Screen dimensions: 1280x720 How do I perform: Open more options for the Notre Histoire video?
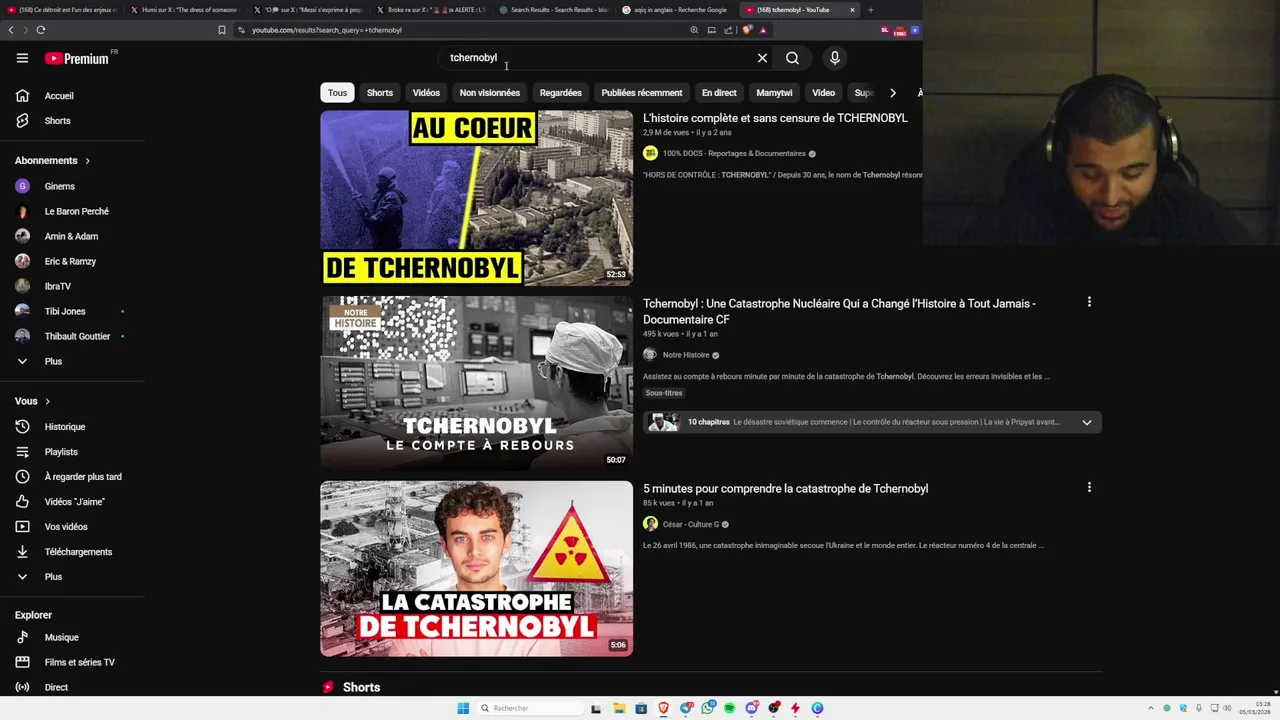pyautogui.click(x=1089, y=302)
